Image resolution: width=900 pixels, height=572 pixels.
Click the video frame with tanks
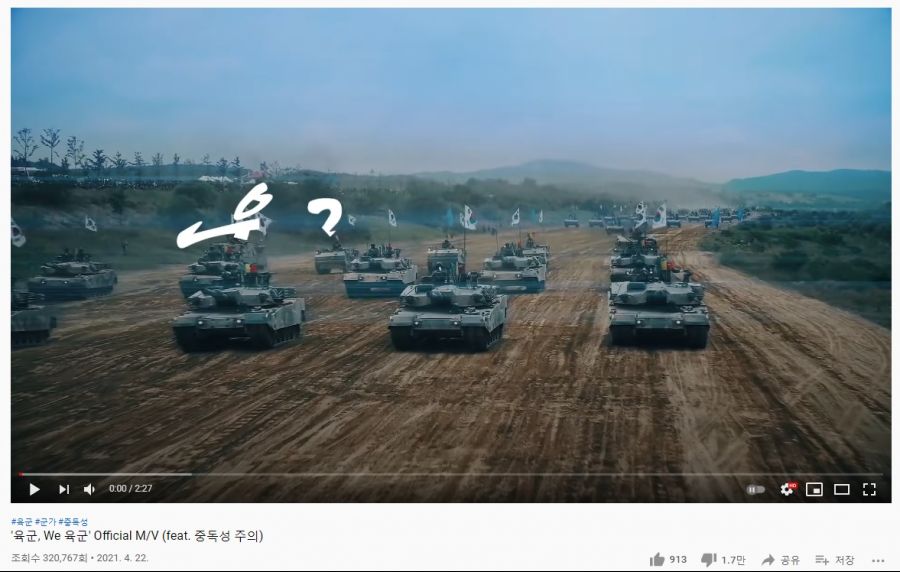pos(451,240)
